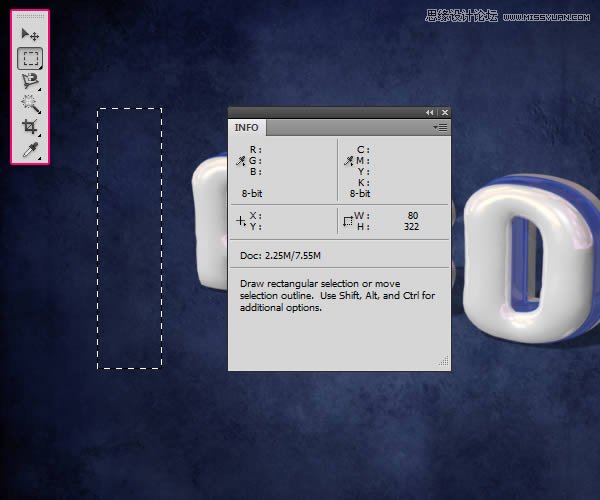Switch to the INFO tab

pyautogui.click(x=246, y=127)
